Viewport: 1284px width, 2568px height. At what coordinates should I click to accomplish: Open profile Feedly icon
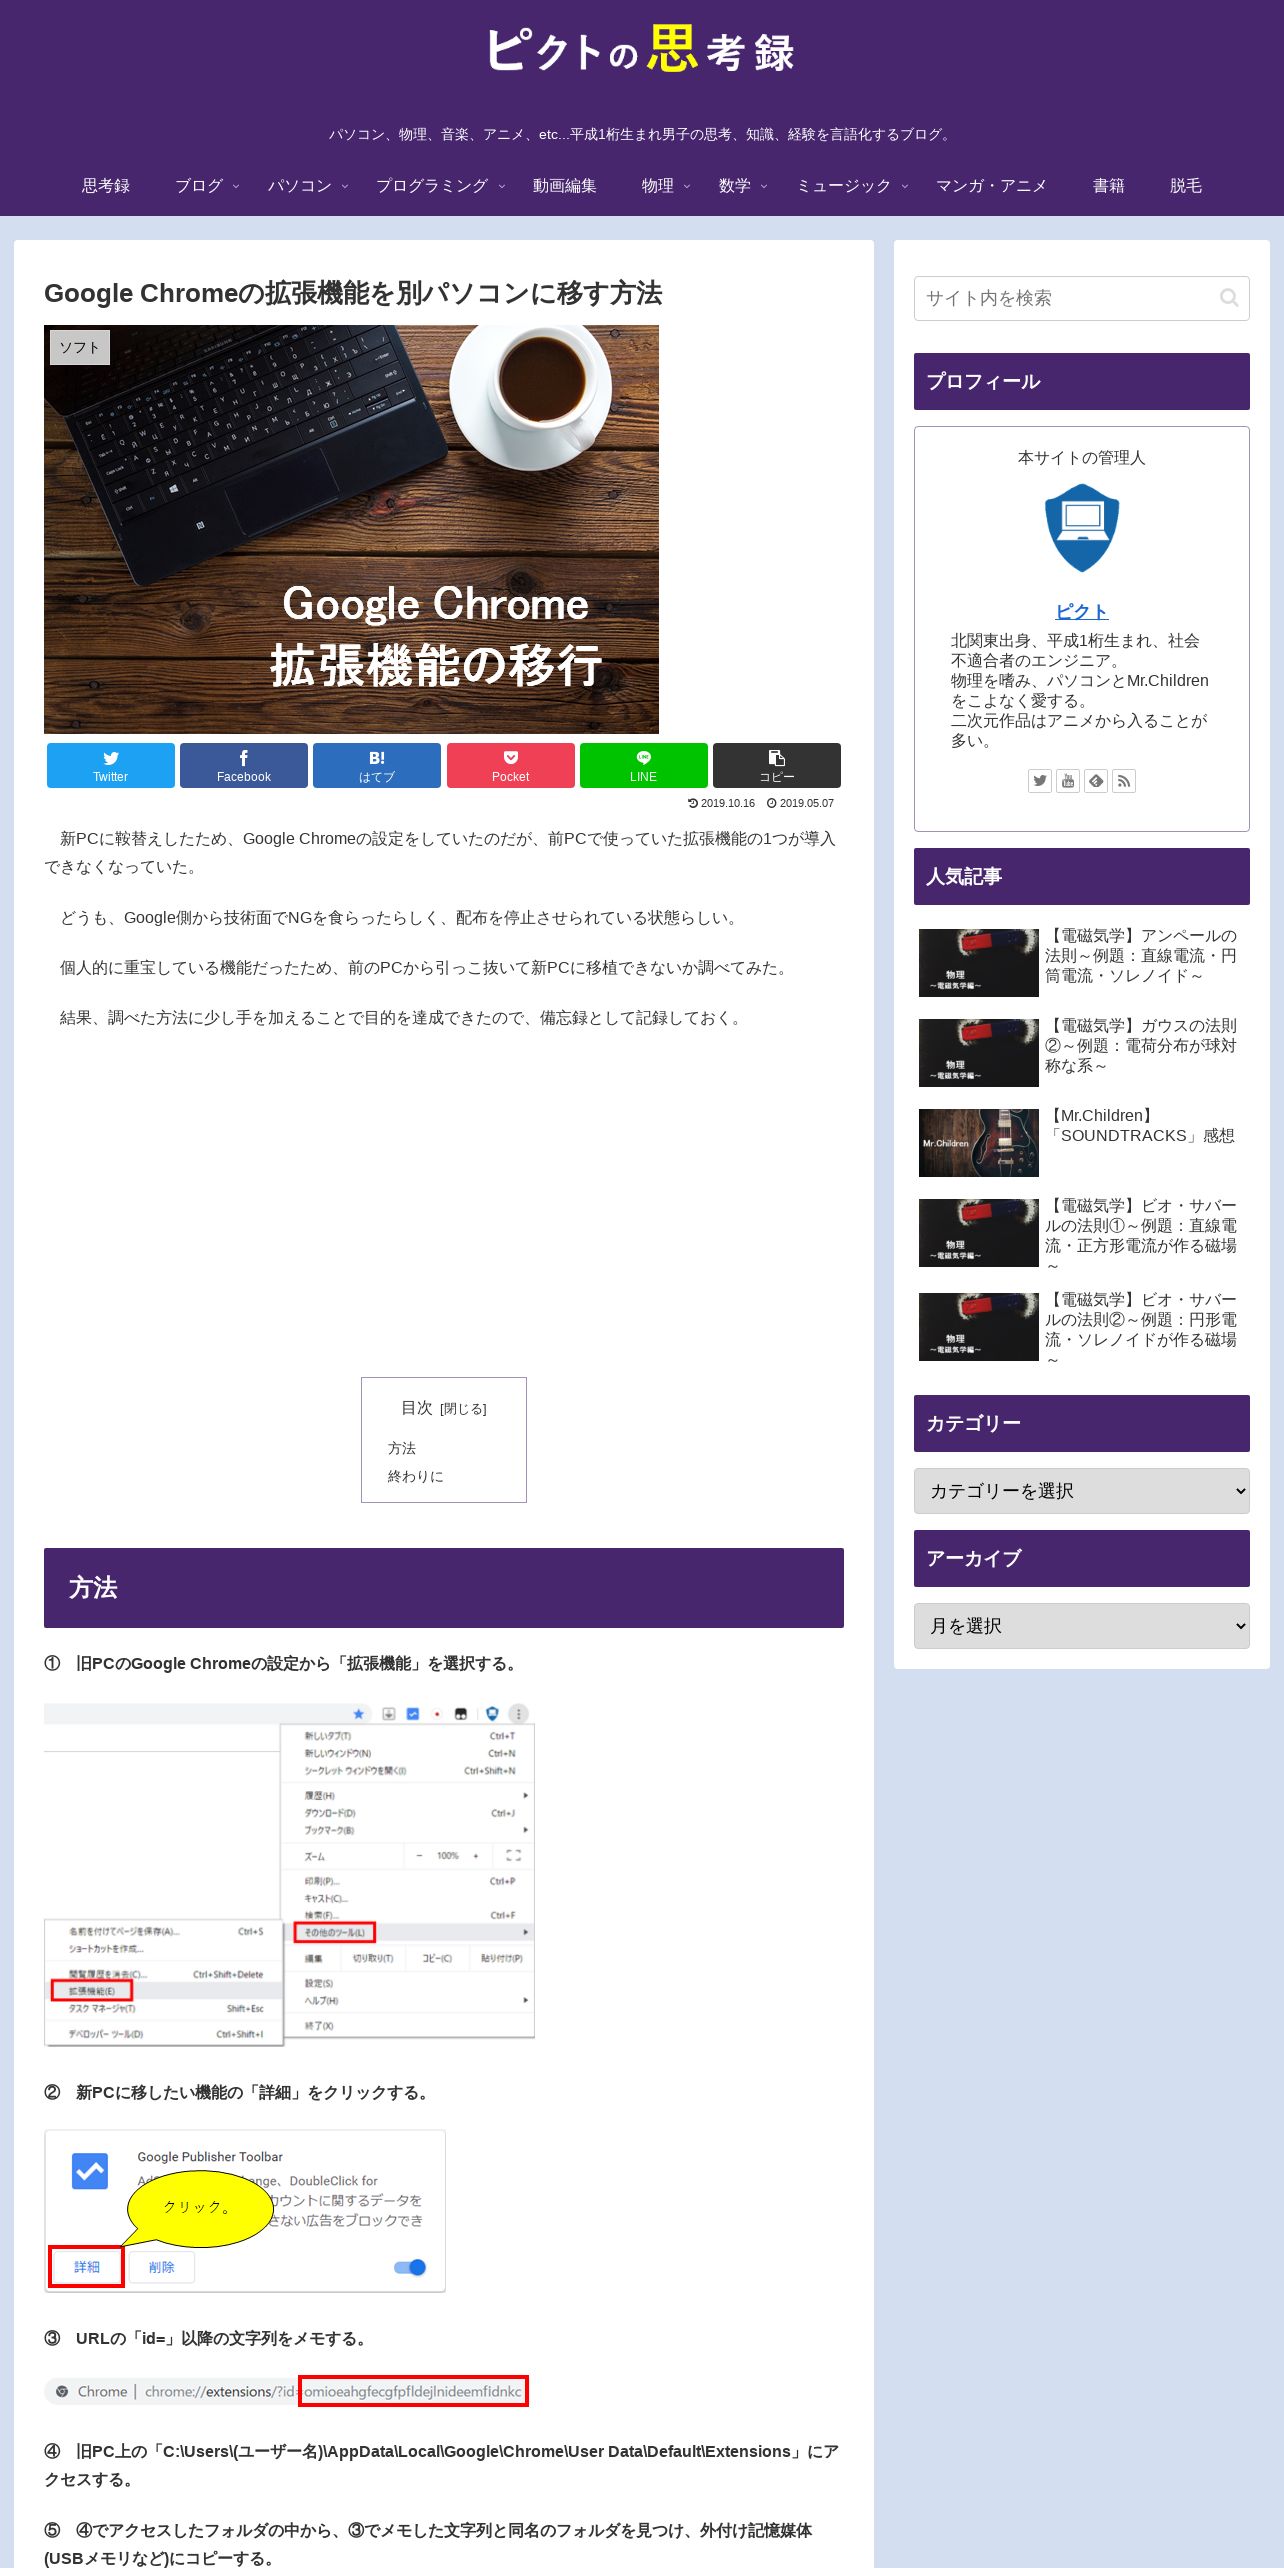point(1096,781)
